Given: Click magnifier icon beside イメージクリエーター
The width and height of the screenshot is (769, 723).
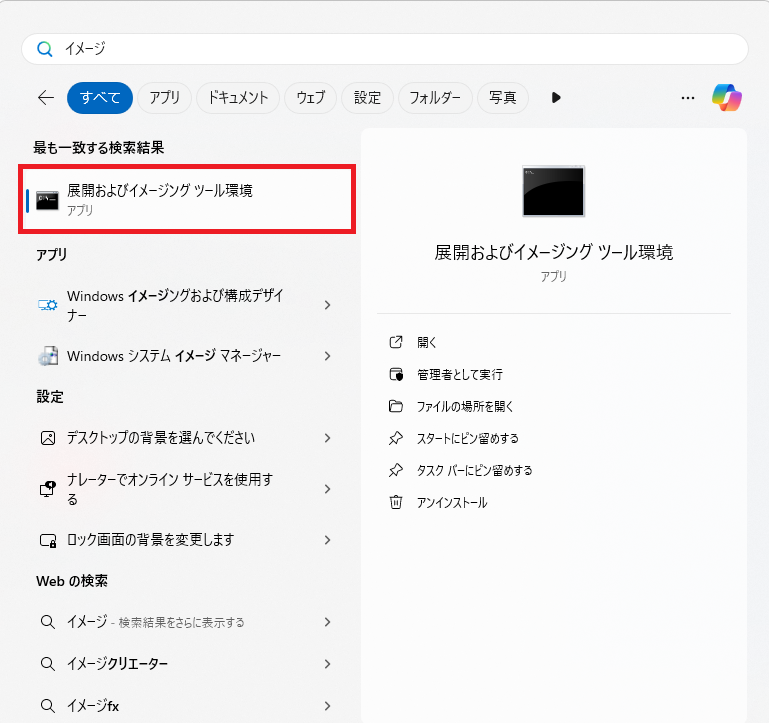Looking at the screenshot, I should [x=48, y=664].
